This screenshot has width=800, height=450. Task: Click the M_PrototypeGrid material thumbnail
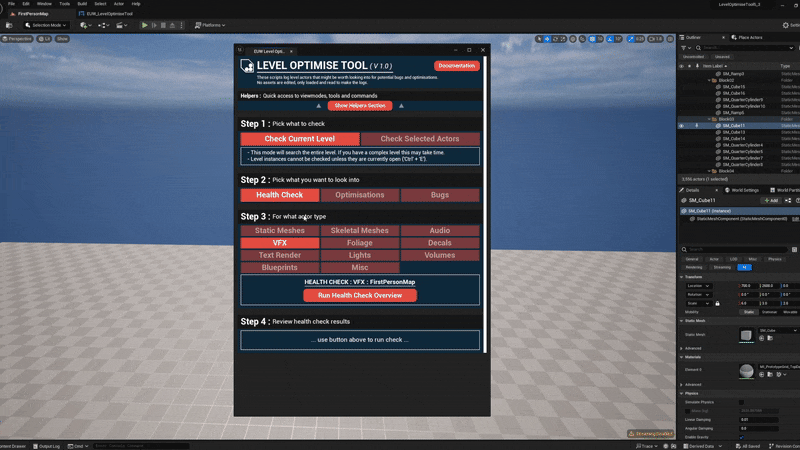[746, 371]
